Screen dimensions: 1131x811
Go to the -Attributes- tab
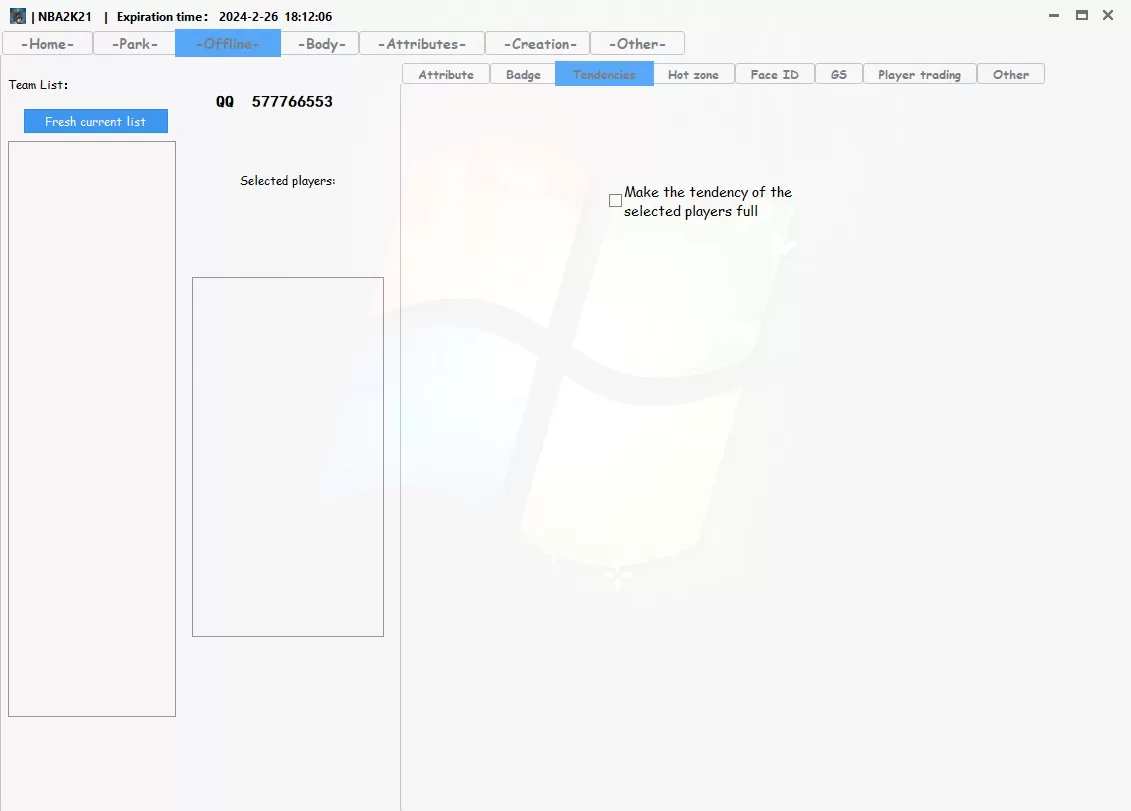422,43
